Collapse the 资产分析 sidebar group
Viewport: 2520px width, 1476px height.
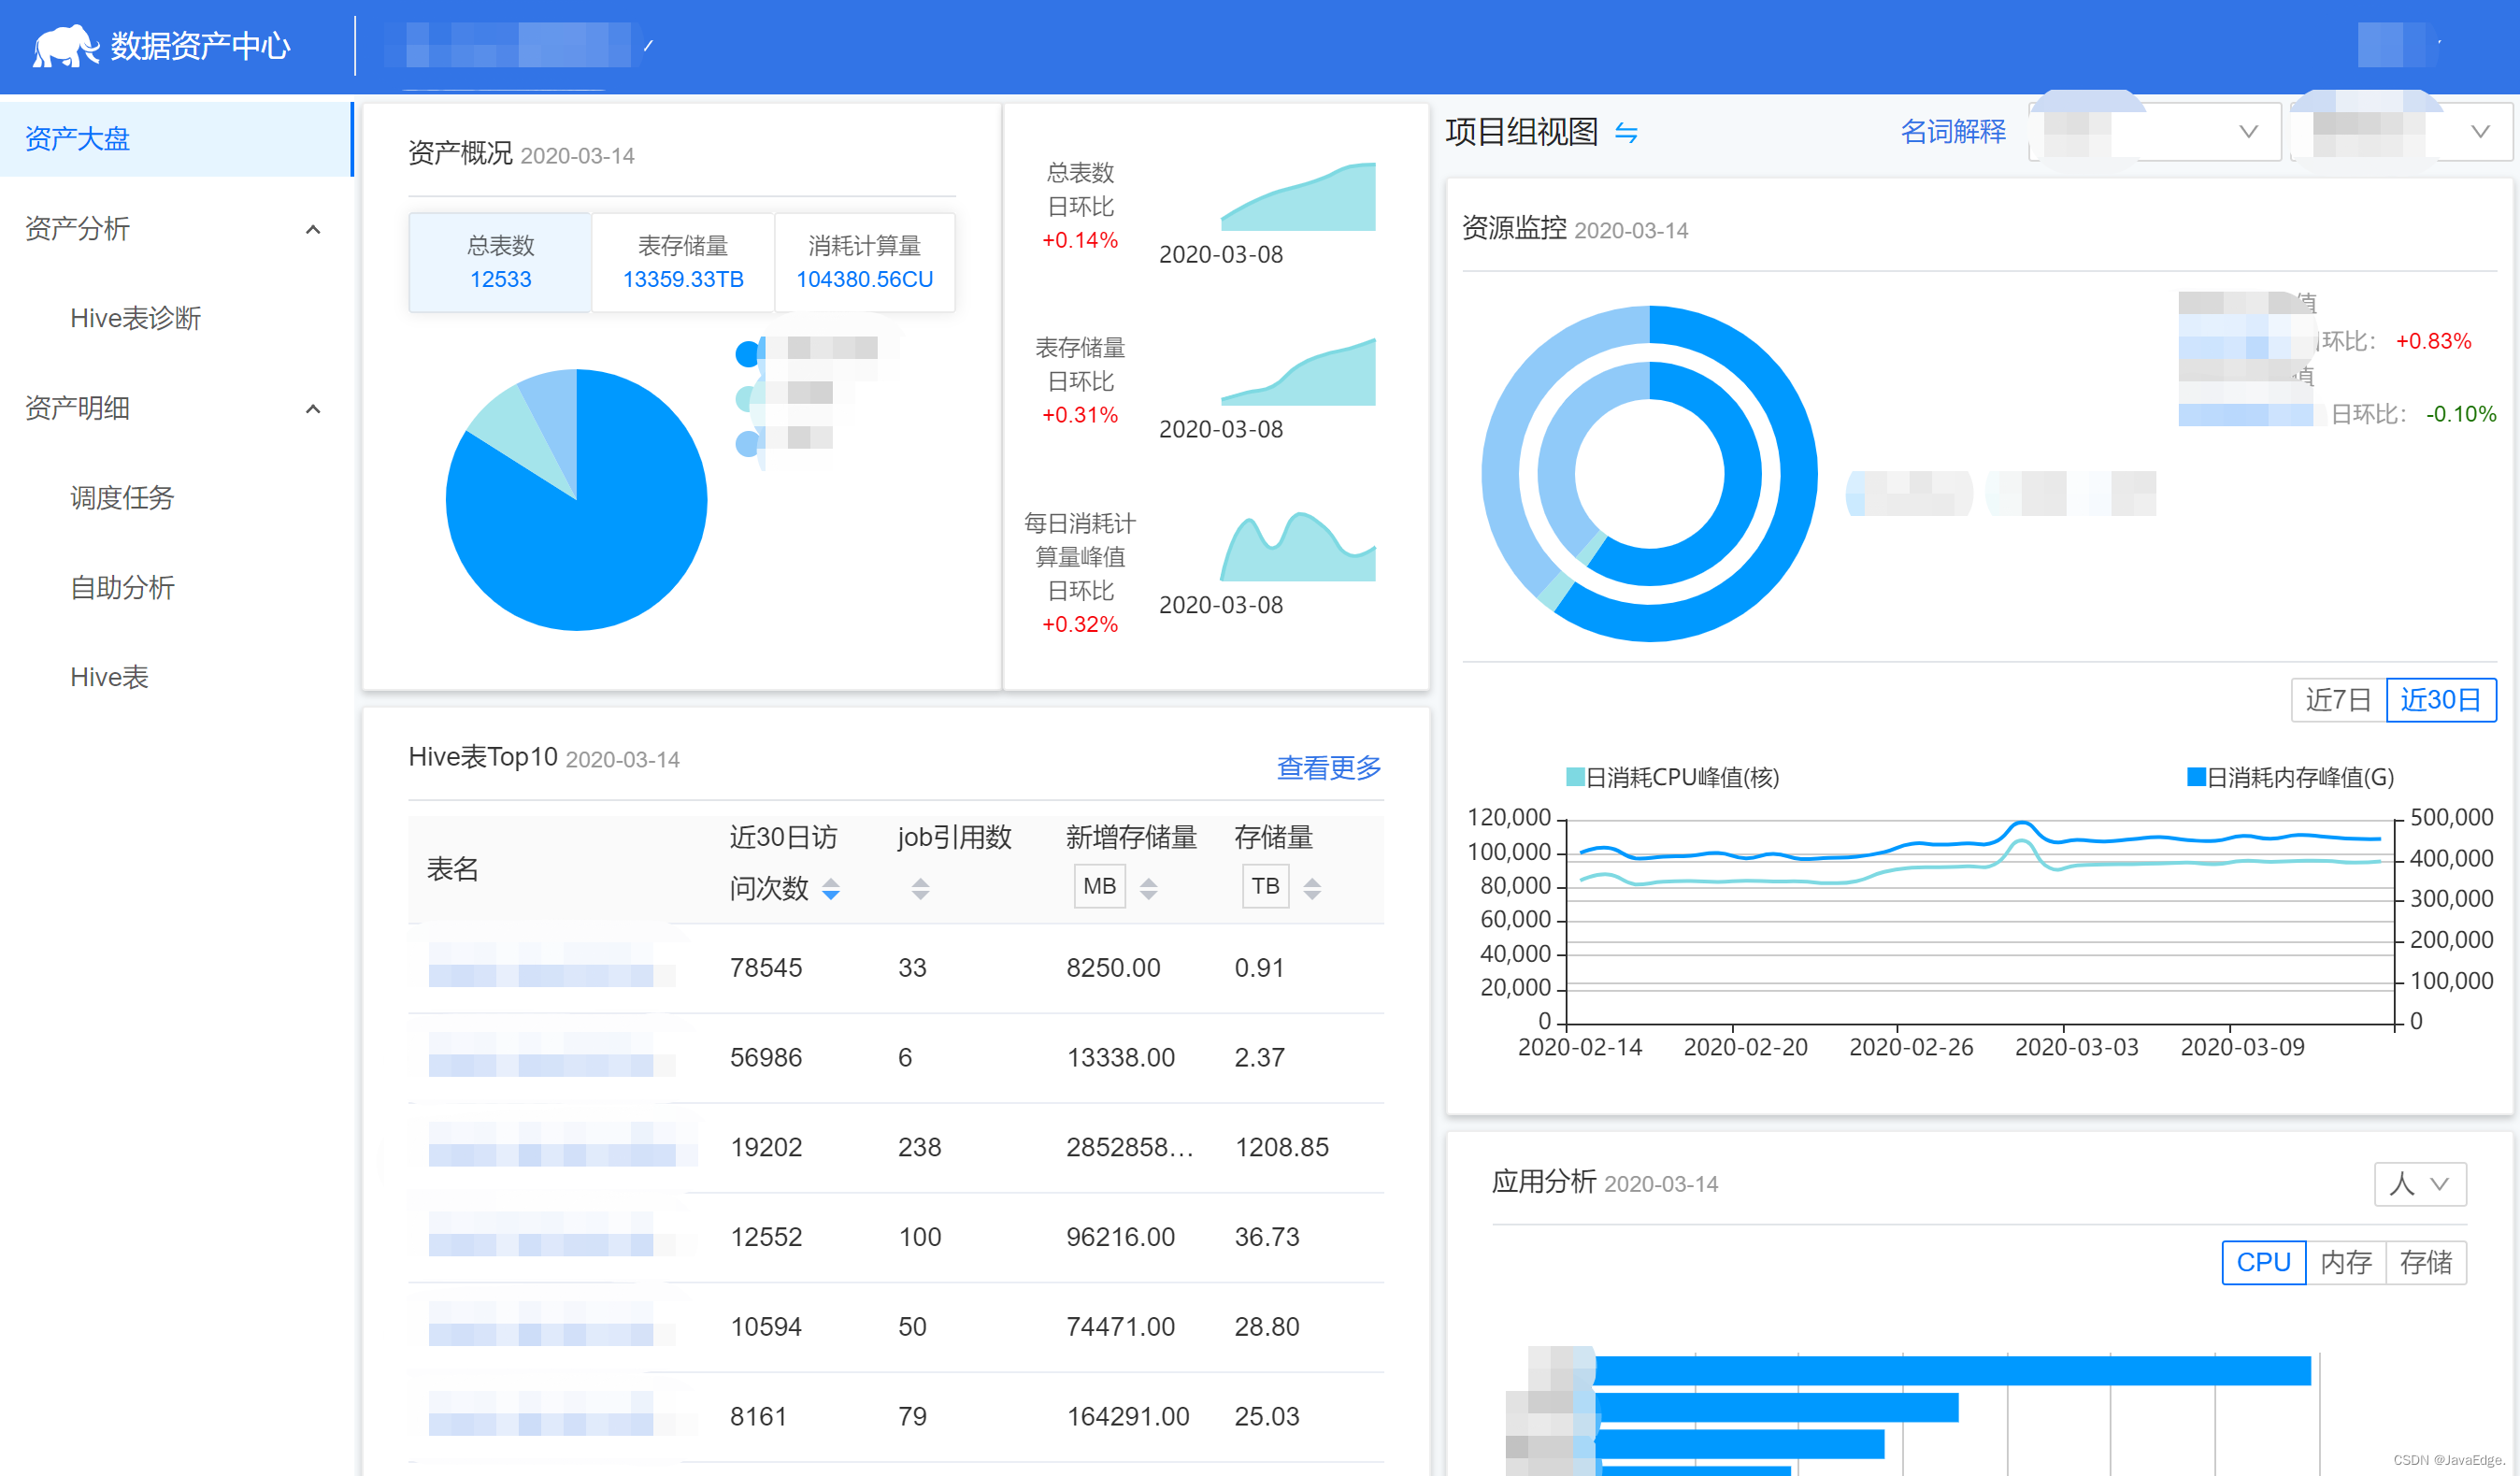[313, 230]
